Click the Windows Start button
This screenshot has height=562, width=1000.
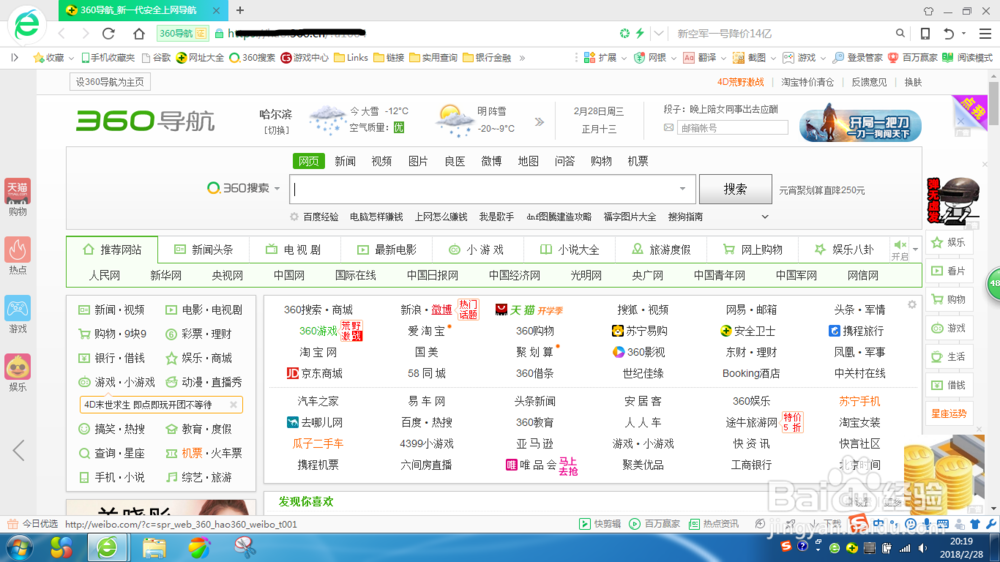18,548
